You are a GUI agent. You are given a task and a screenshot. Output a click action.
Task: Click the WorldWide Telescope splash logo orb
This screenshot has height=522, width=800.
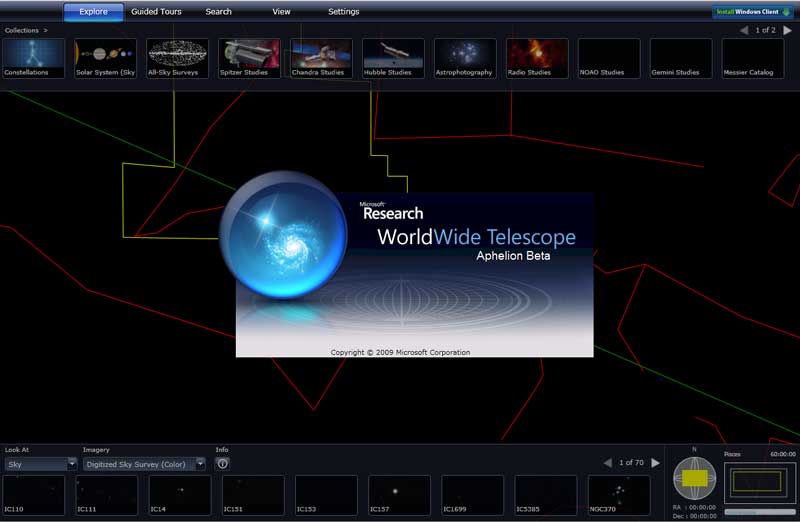pyautogui.click(x=284, y=235)
